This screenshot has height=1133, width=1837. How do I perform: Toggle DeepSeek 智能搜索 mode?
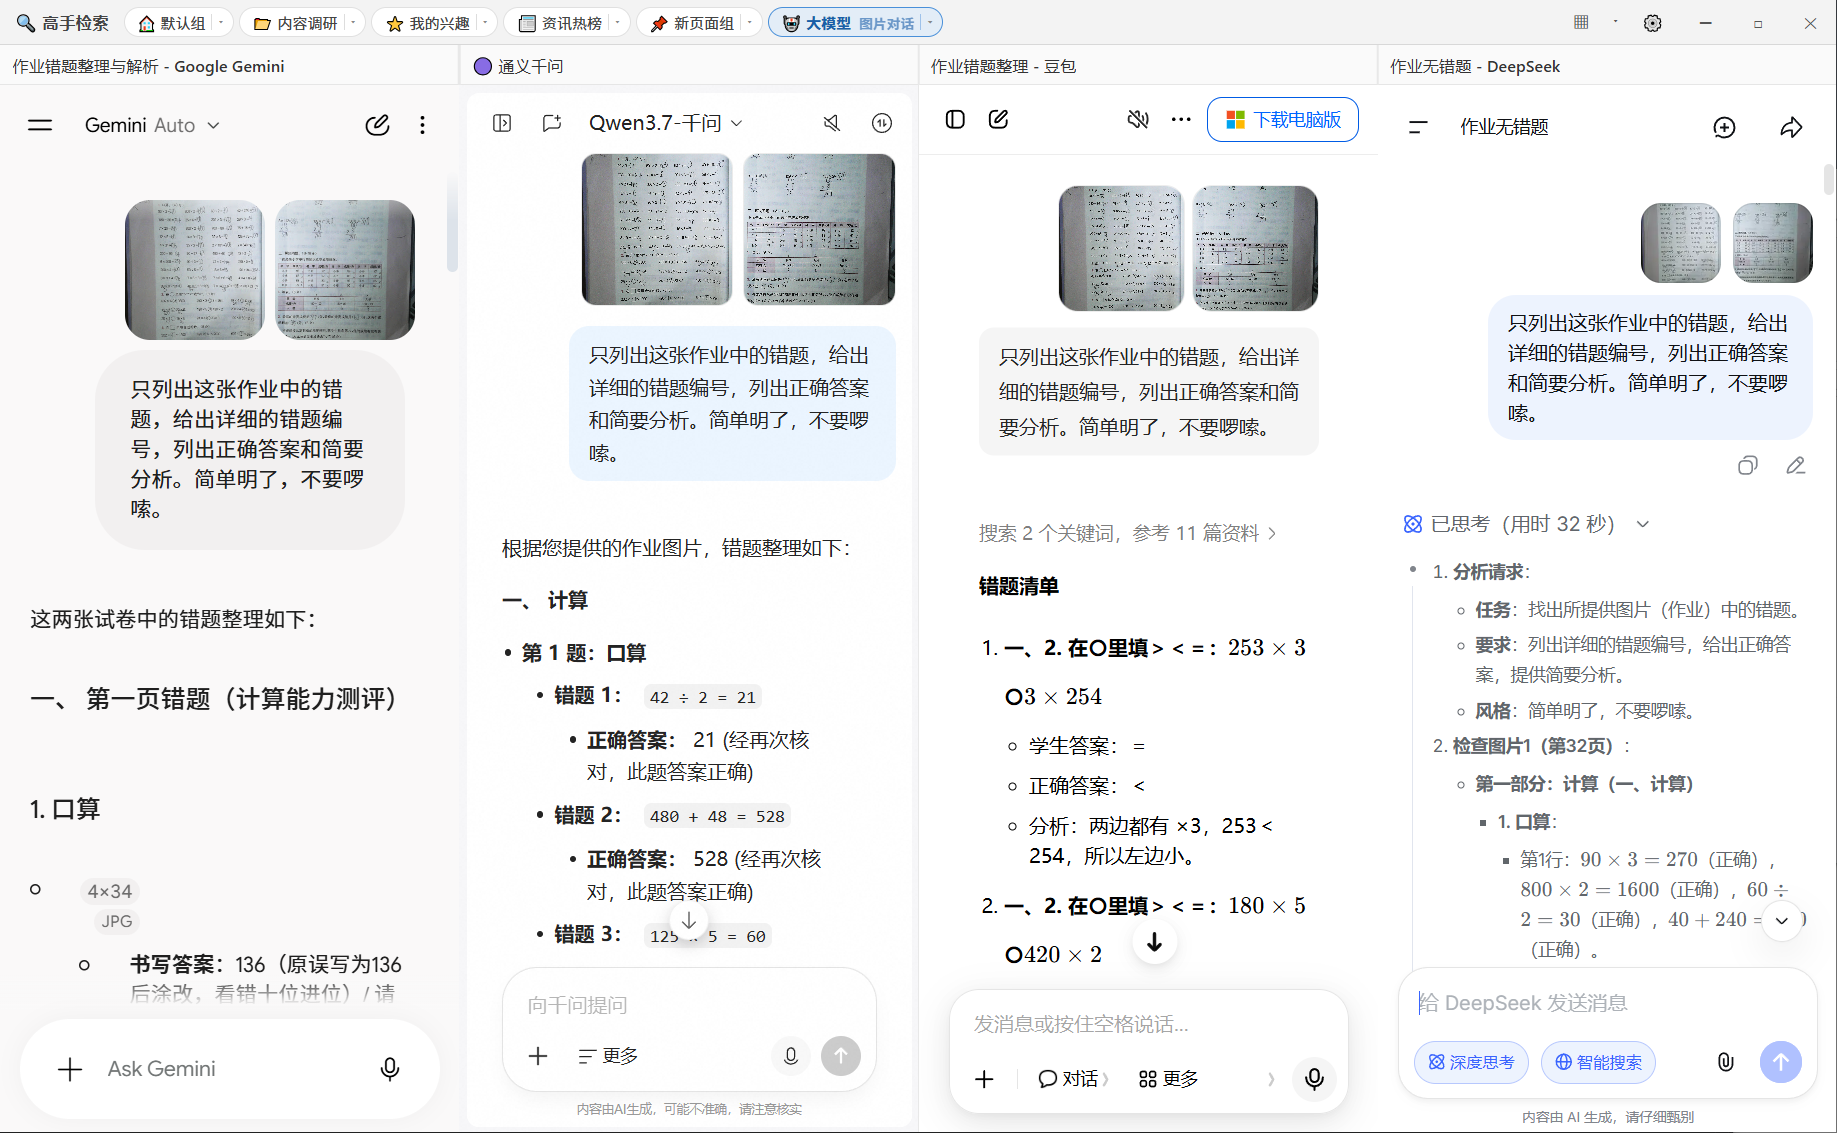tap(1598, 1062)
